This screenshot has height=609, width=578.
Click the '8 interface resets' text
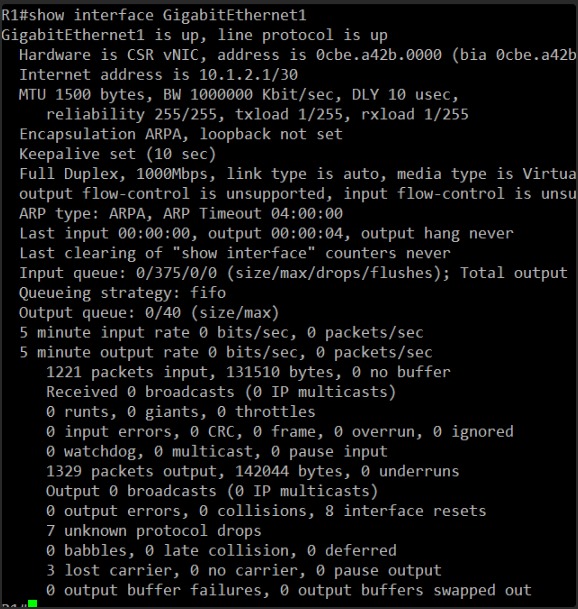click(406, 511)
